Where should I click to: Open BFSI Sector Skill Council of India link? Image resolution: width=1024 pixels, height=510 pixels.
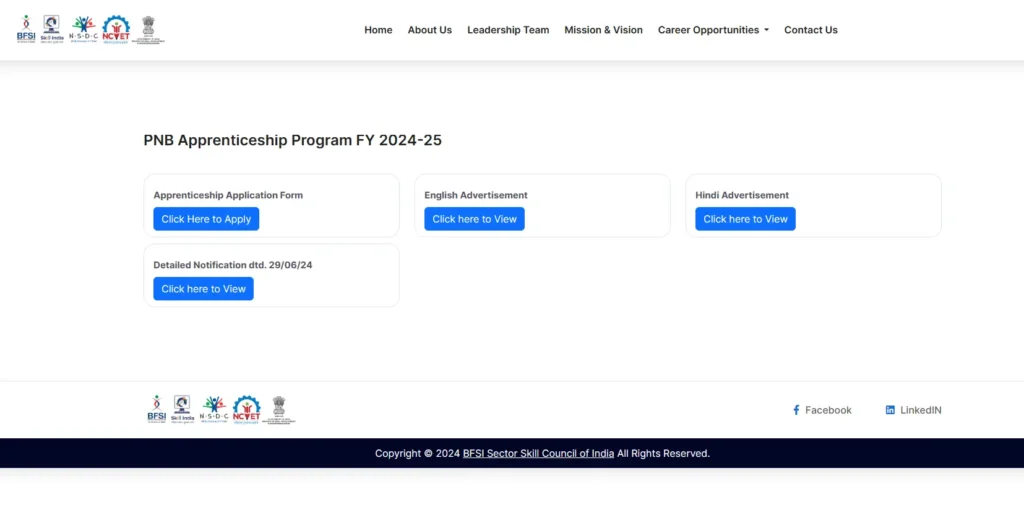[538, 453]
